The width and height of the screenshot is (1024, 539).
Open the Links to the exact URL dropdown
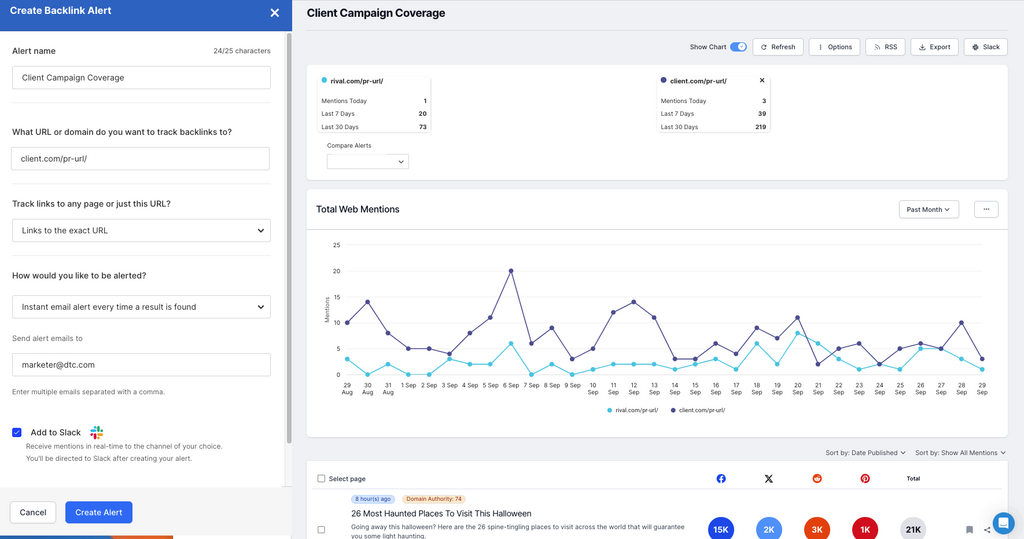[141, 231]
